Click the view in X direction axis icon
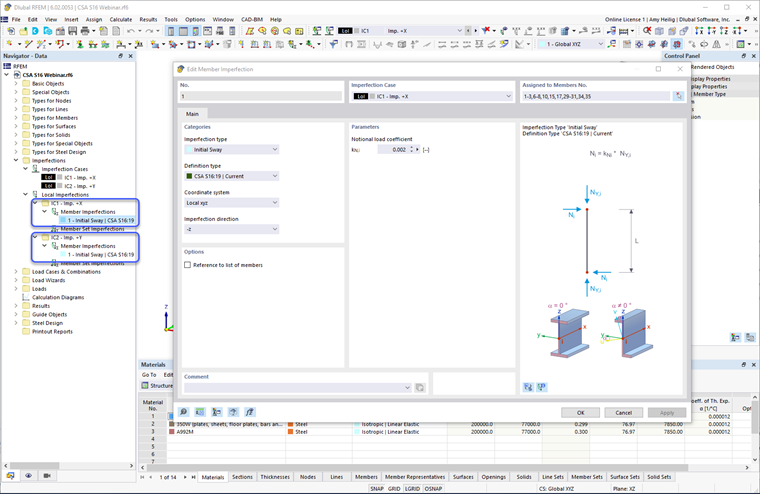Screen dimensions: 760x494 tap(699, 31)
